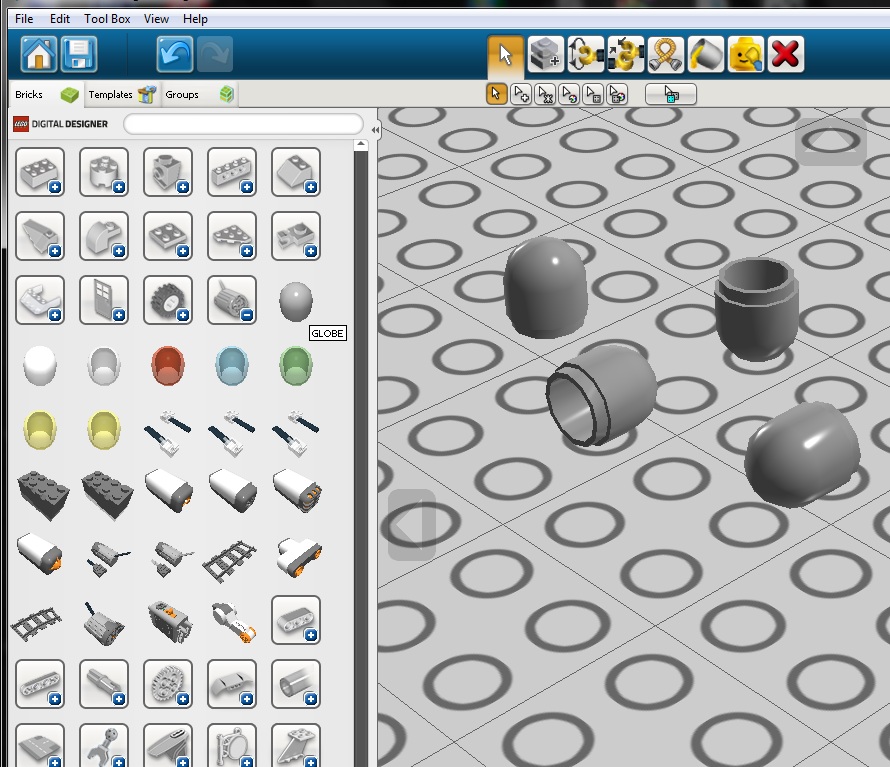Expand the wedge plates category
This screenshot has height=767, width=890.
click(x=232, y=236)
